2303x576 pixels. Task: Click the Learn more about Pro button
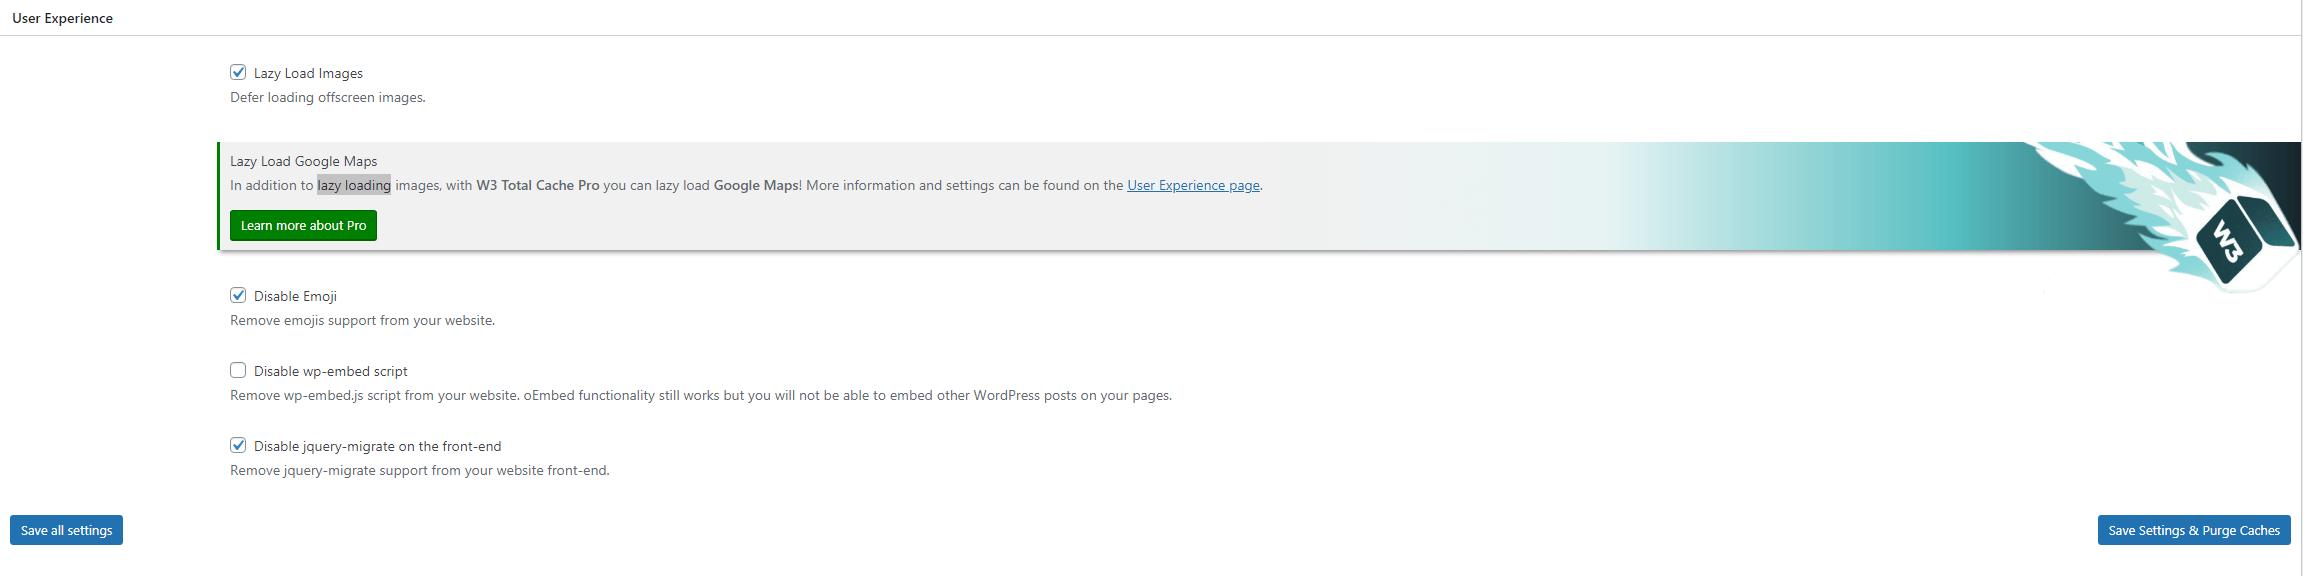tap(303, 225)
